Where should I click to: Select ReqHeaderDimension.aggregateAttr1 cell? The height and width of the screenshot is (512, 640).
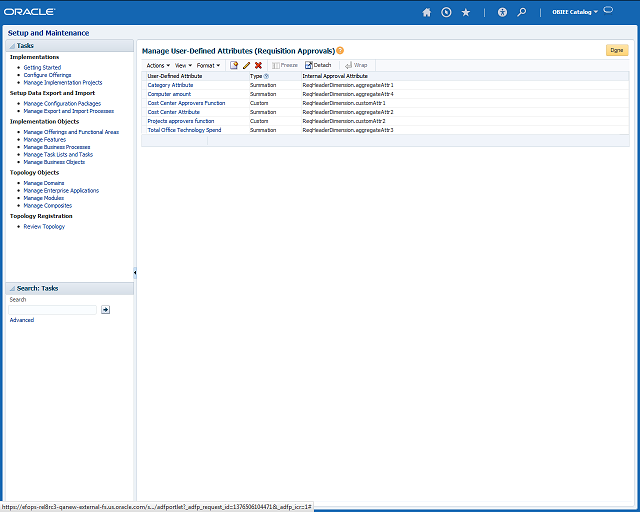348,85
